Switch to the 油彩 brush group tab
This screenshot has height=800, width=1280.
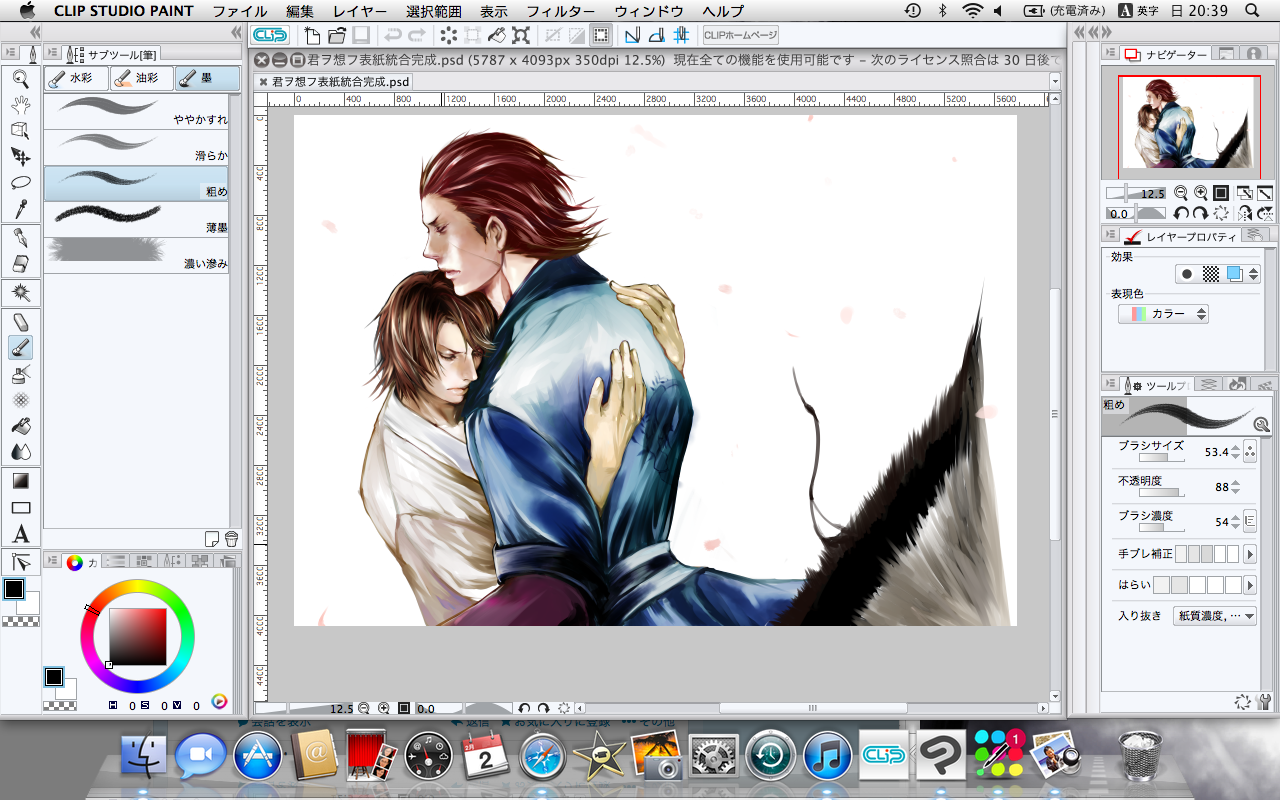[x=141, y=78]
